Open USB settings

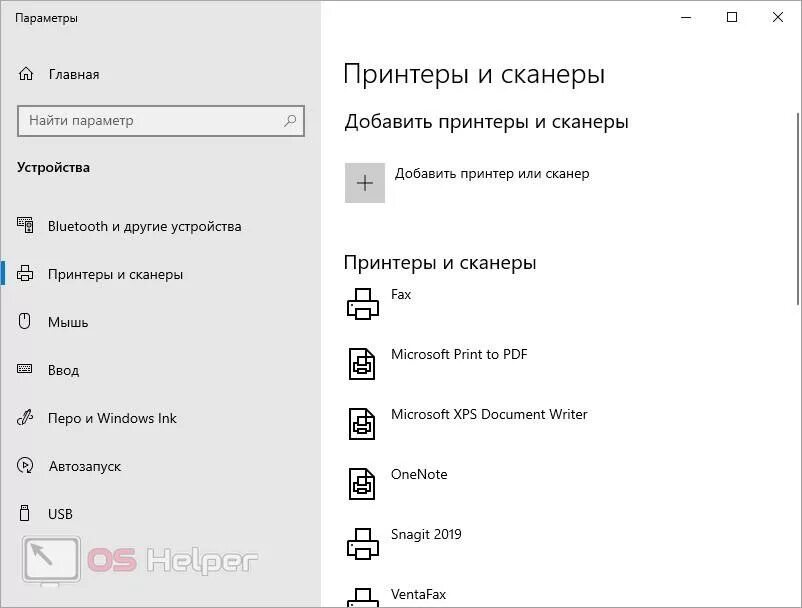click(60, 514)
